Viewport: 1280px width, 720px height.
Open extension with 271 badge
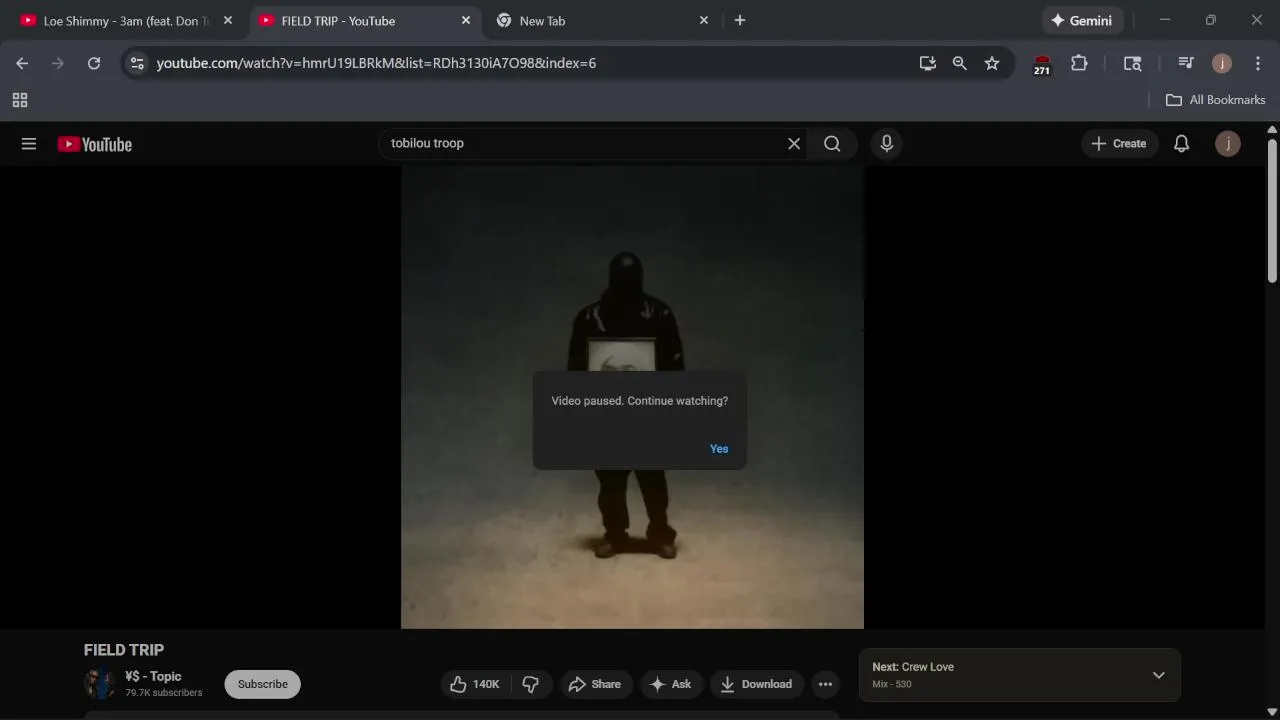click(x=1042, y=64)
